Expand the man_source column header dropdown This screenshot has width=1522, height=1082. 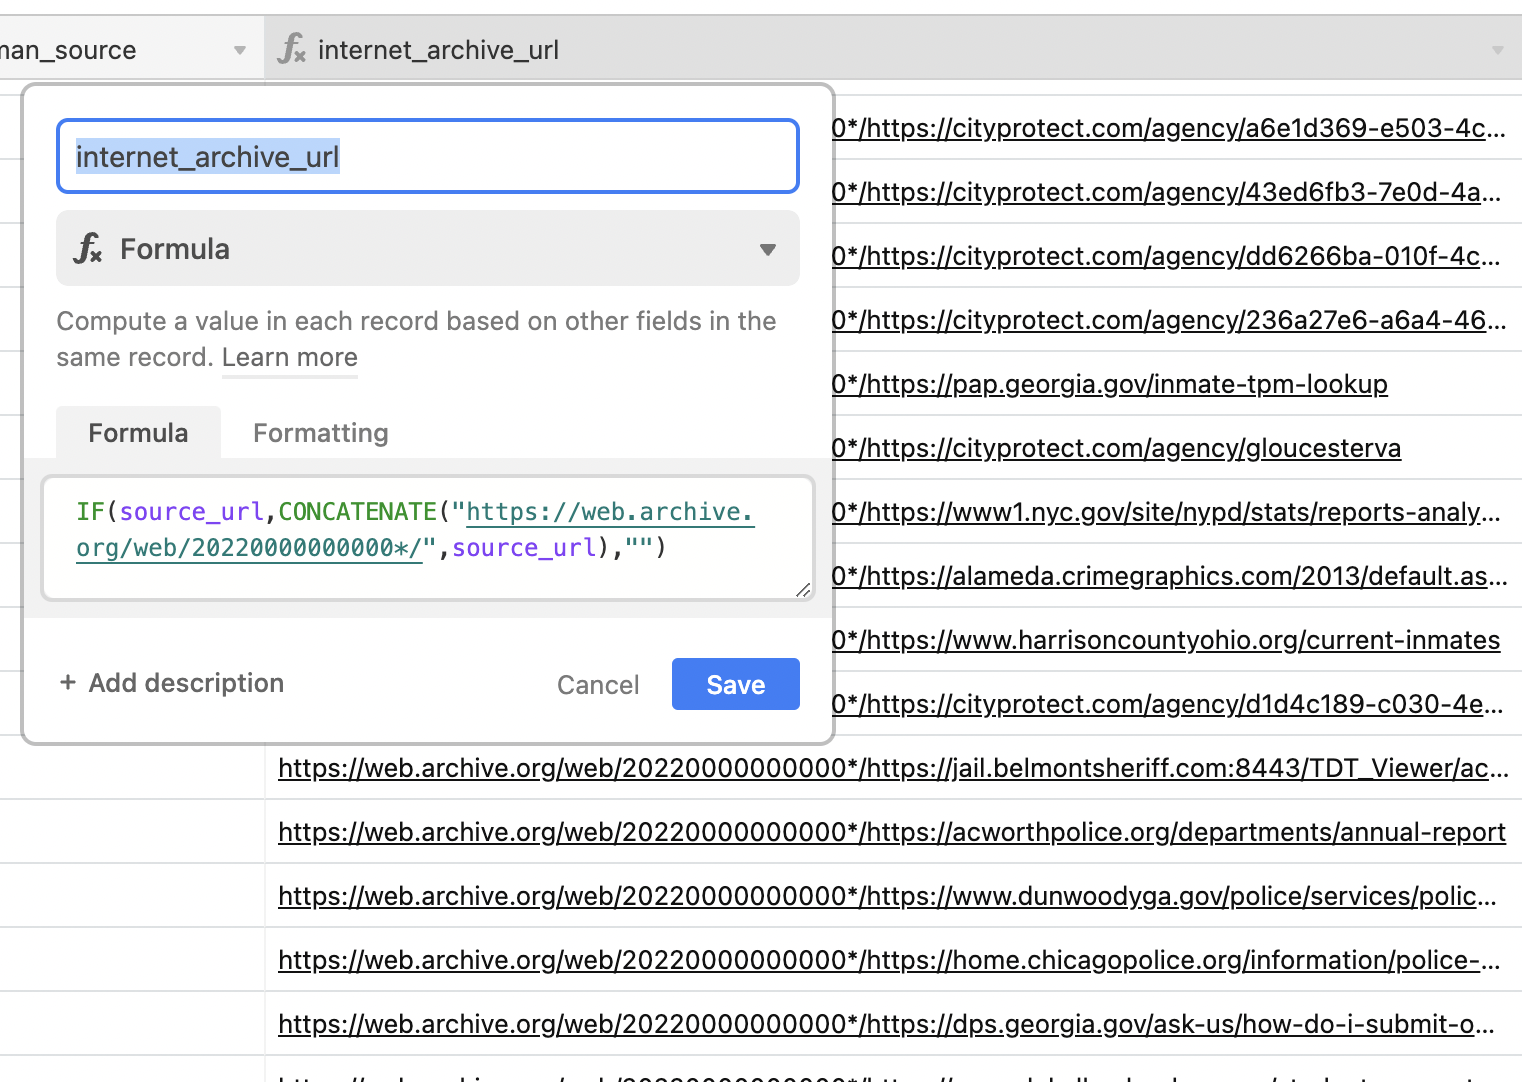pyautogui.click(x=239, y=49)
